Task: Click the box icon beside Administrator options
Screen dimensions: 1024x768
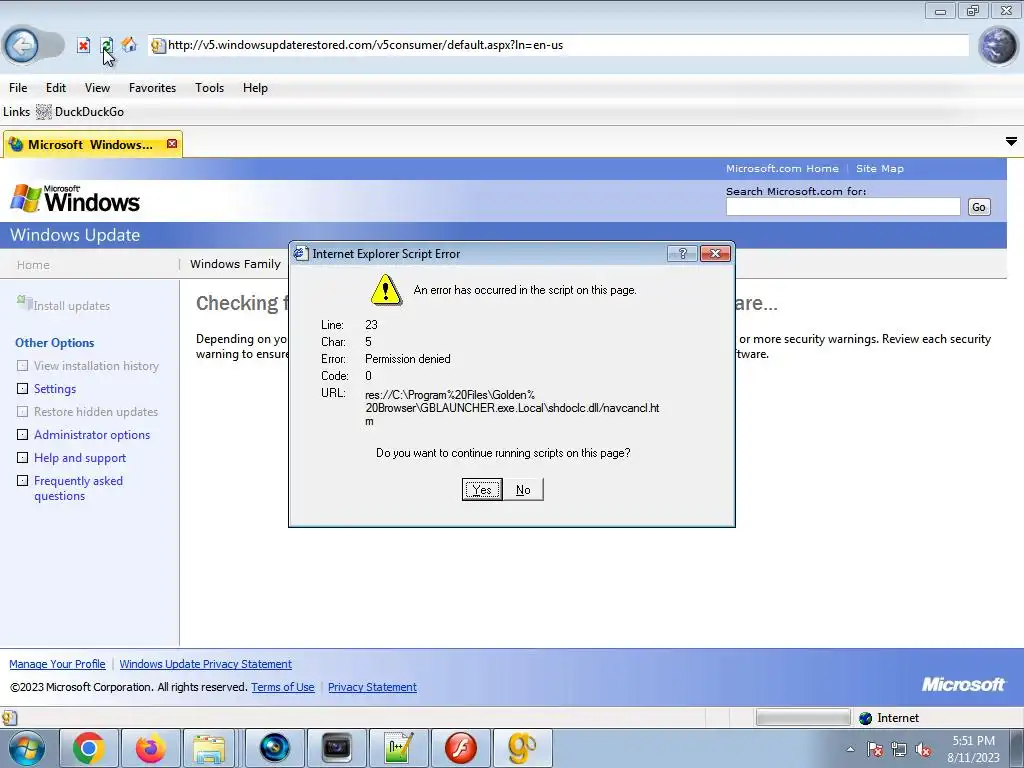Action: [22, 434]
